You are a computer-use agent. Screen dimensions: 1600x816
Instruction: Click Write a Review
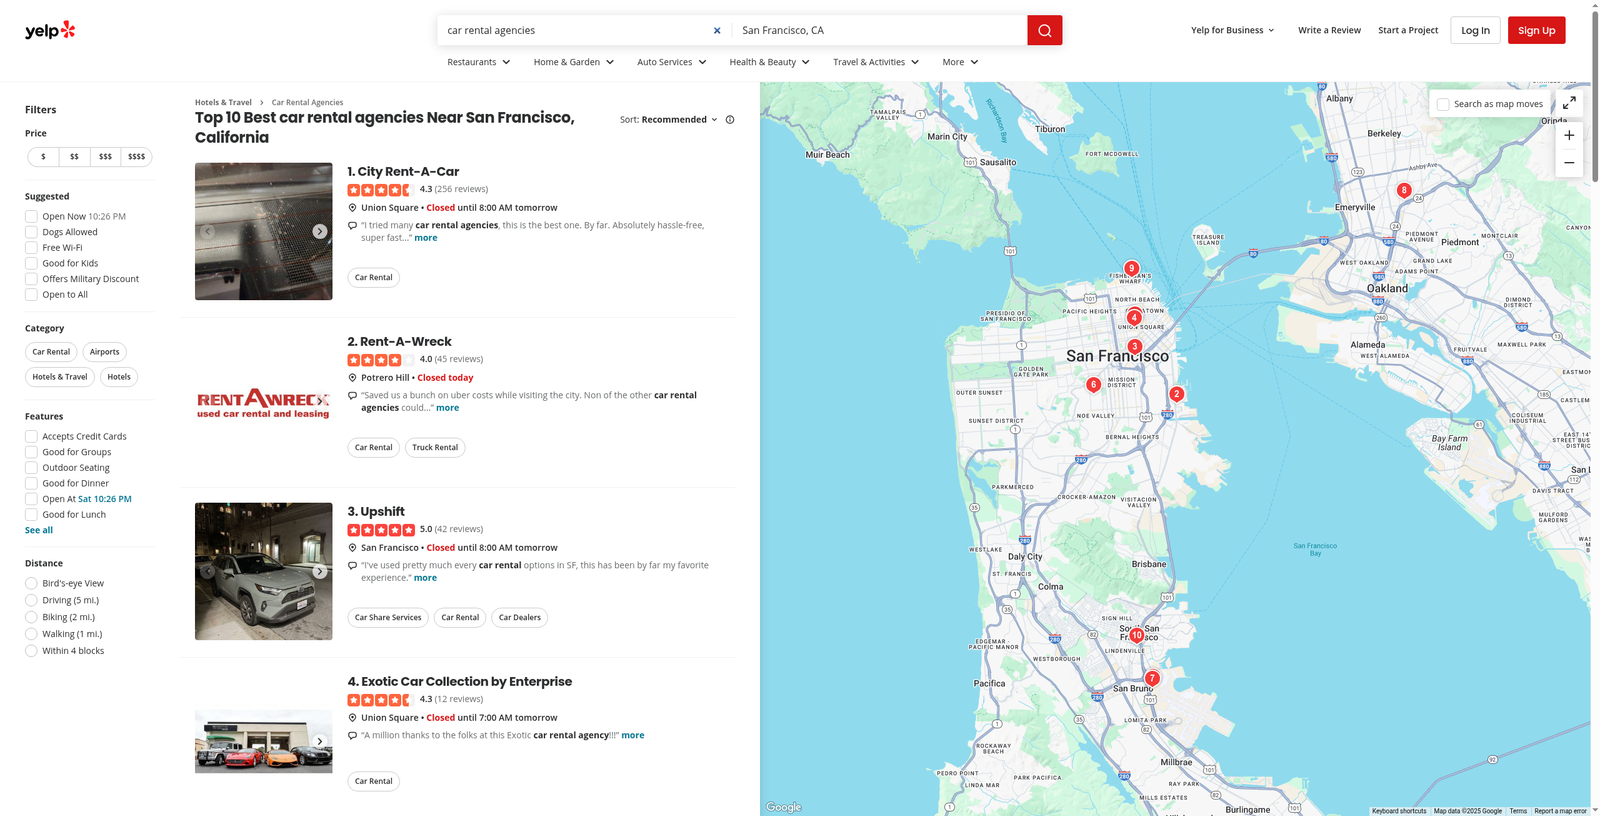pyautogui.click(x=1329, y=30)
